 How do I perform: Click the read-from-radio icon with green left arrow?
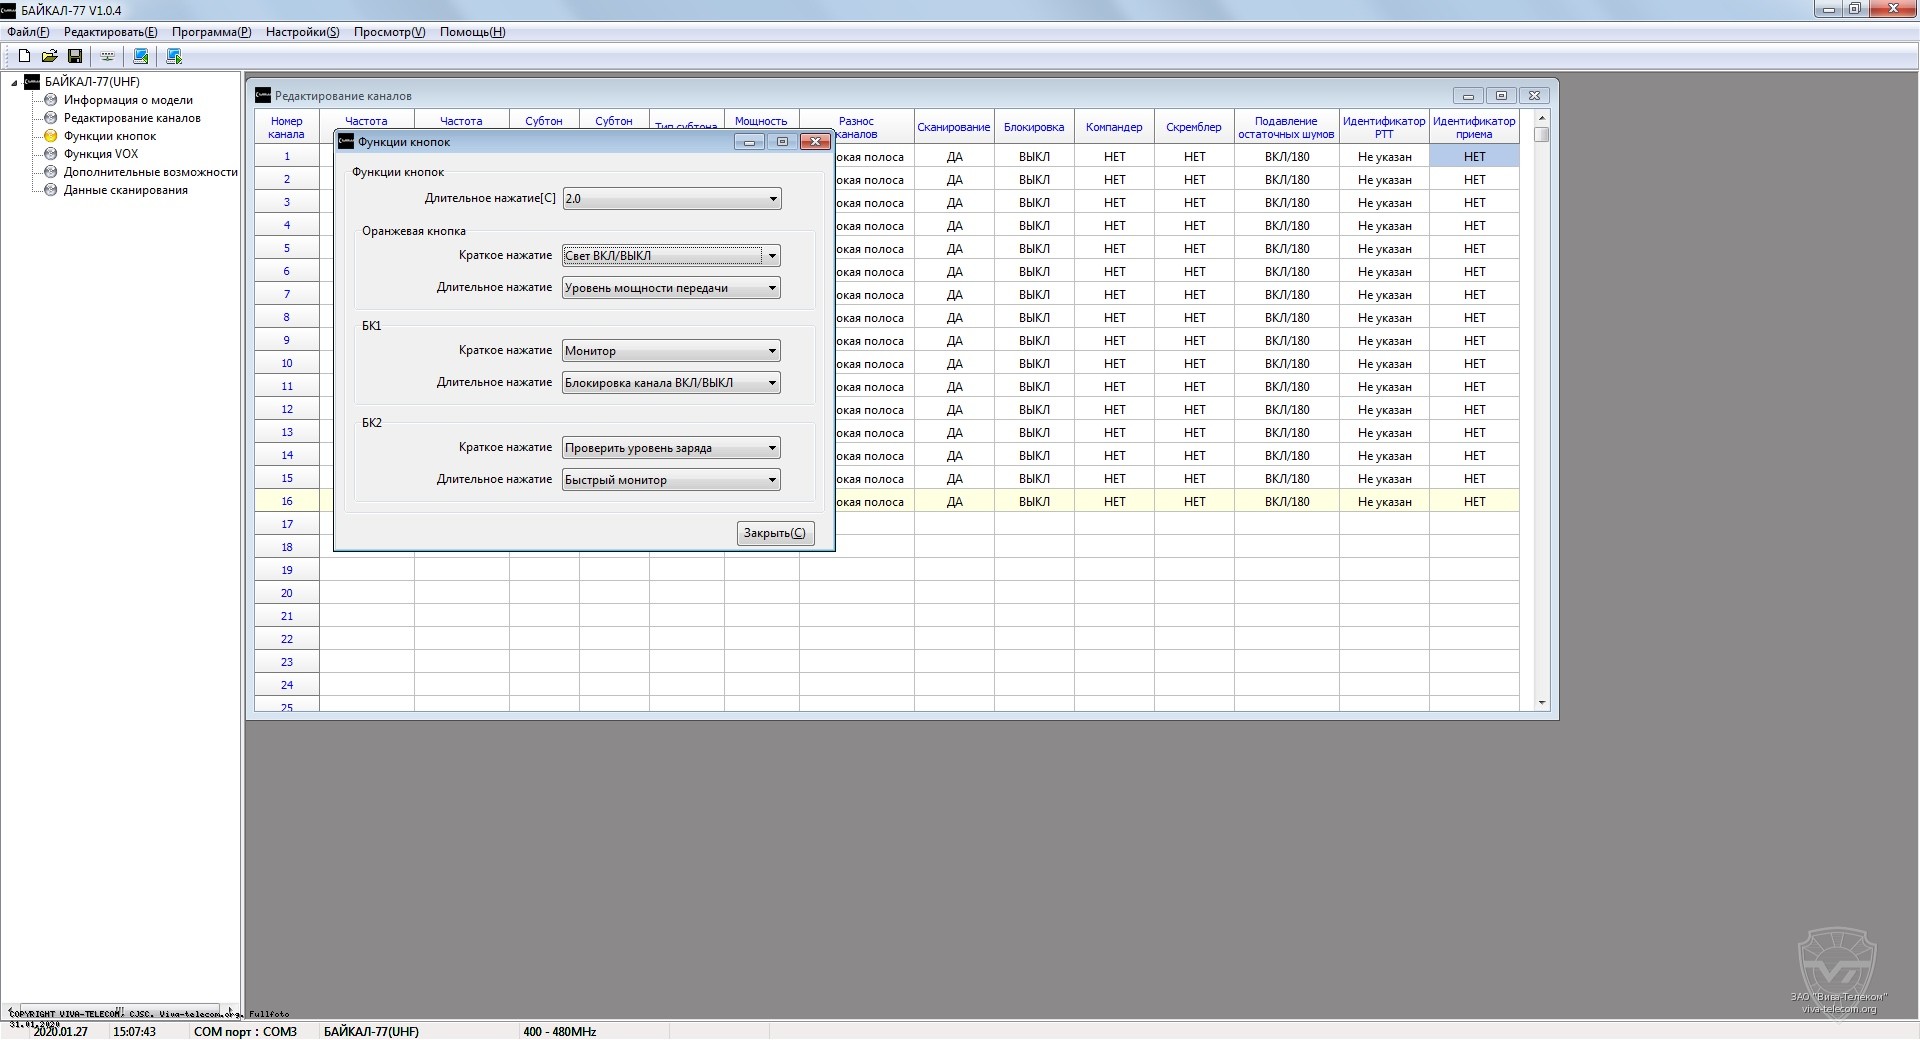pos(141,56)
